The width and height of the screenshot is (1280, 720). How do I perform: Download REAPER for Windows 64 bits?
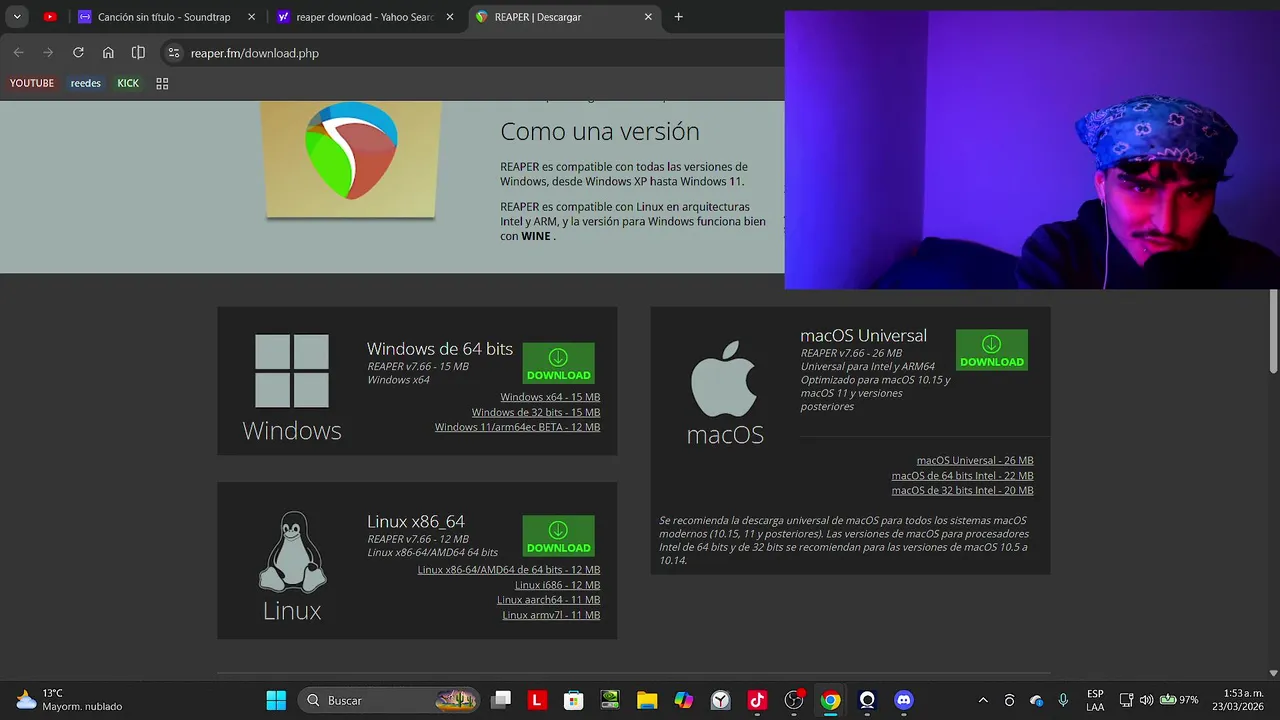[558, 363]
